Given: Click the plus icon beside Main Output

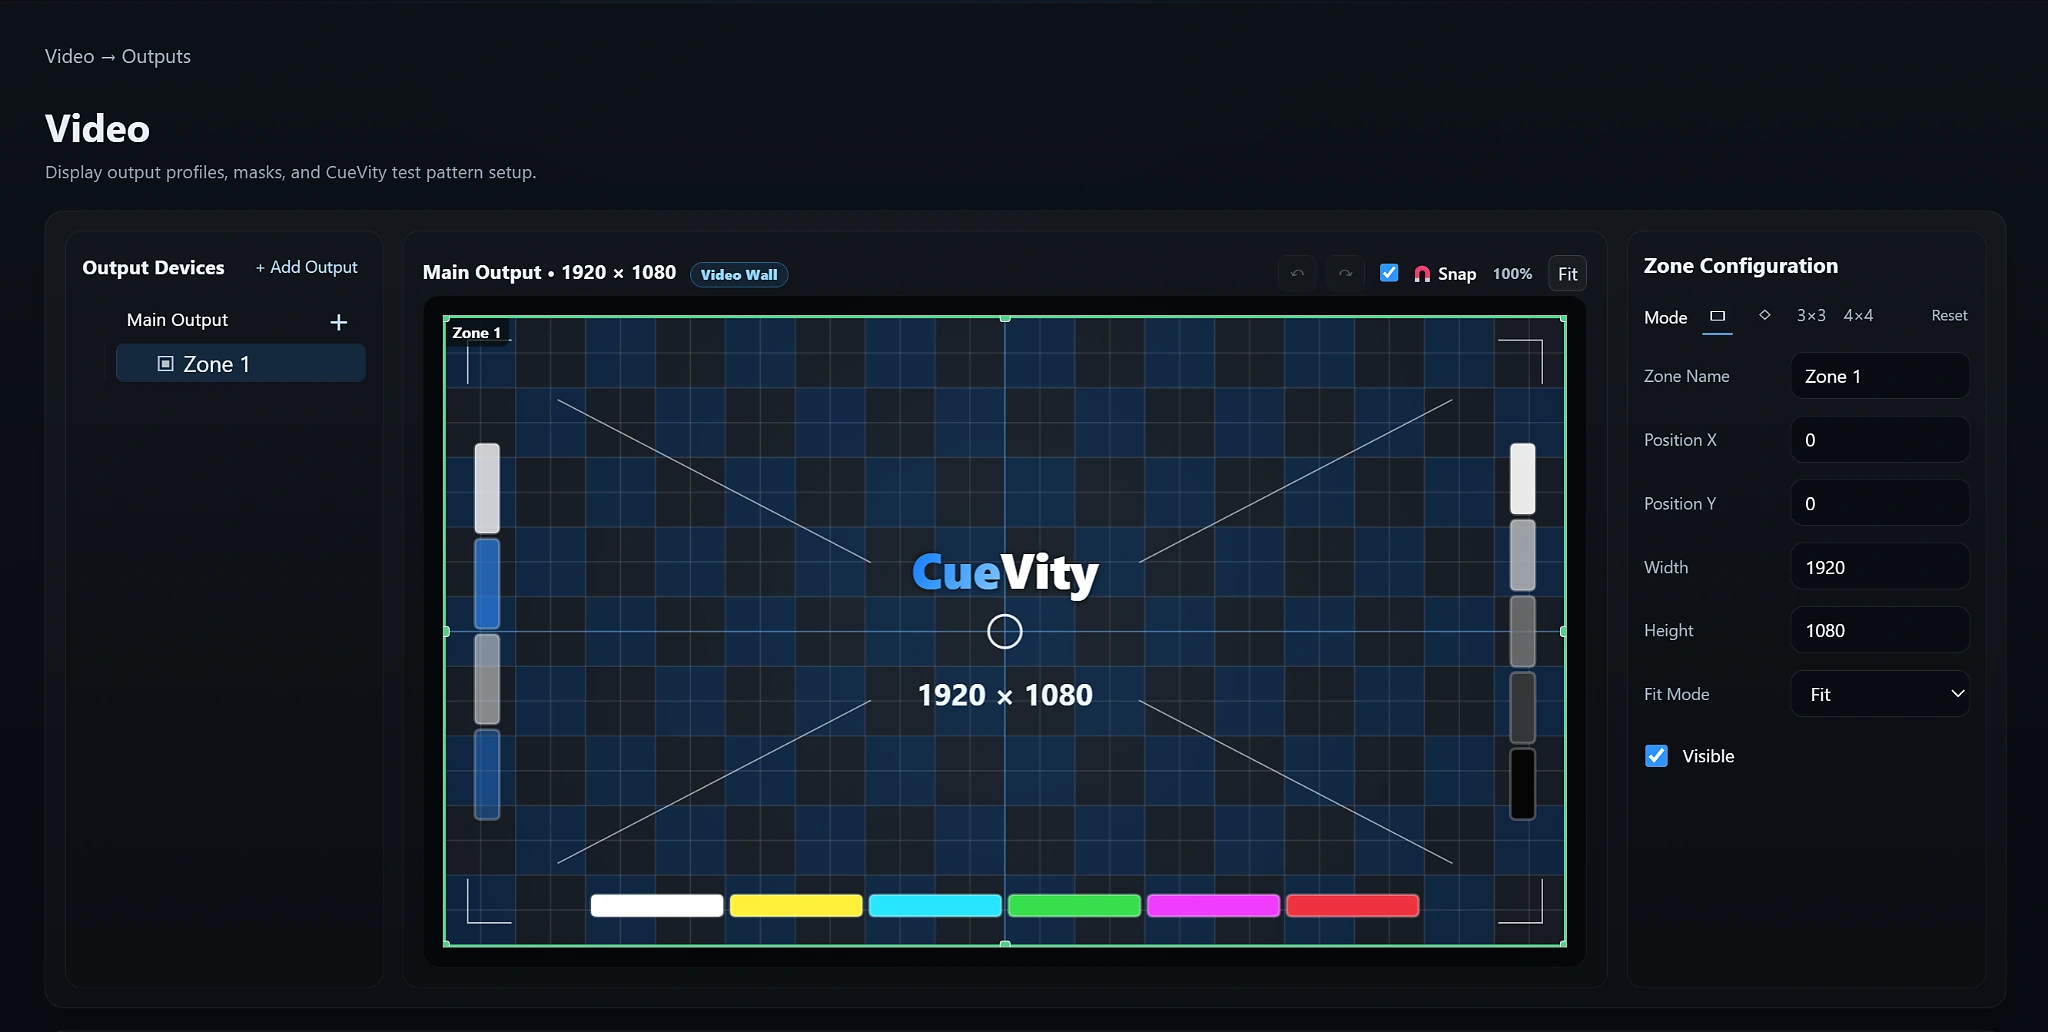Looking at the screenshot, I should 339,322.
